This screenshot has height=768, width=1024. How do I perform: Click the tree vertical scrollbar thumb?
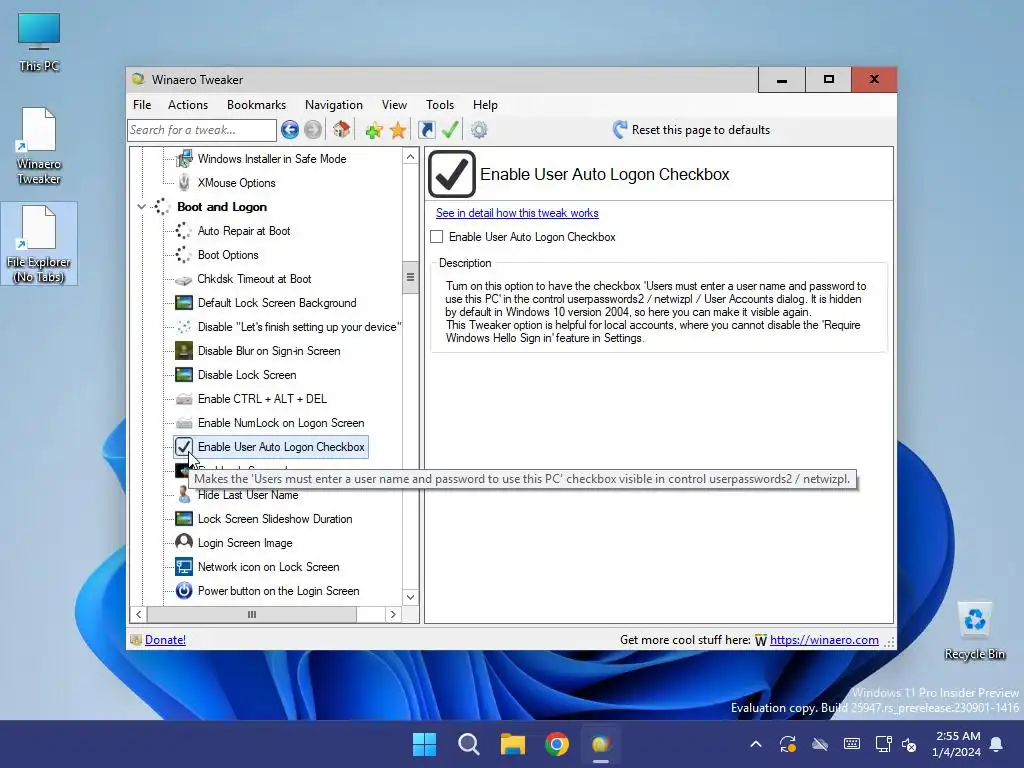[410, 277]
